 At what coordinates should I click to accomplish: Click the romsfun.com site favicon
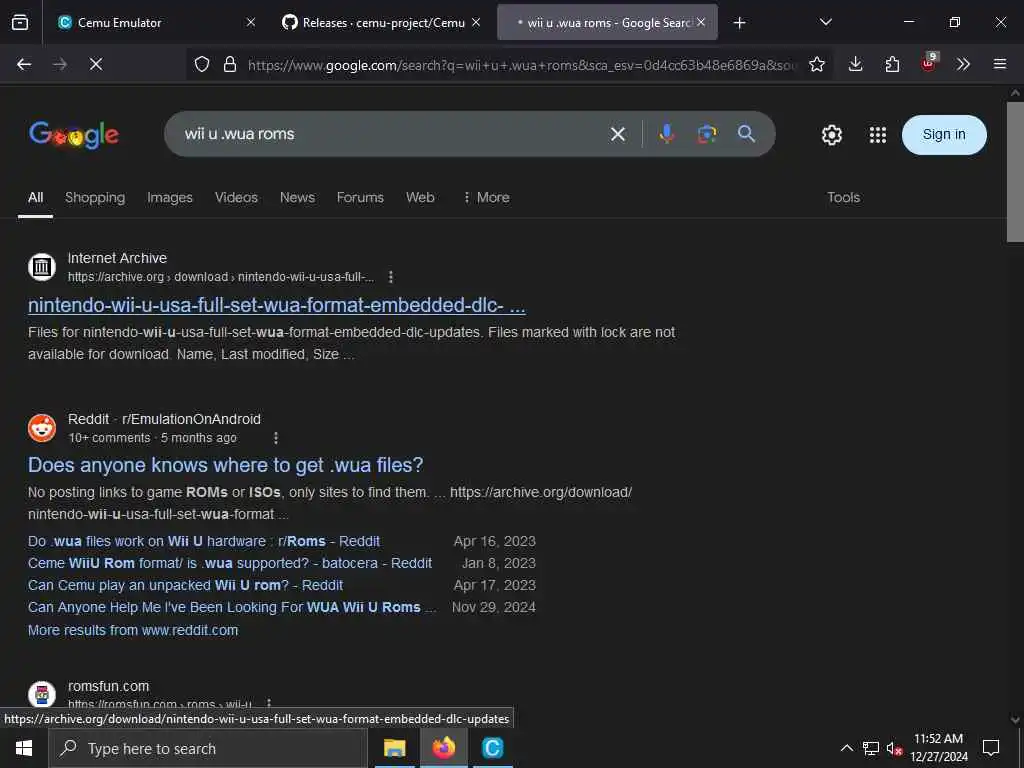tap(42, 694)
